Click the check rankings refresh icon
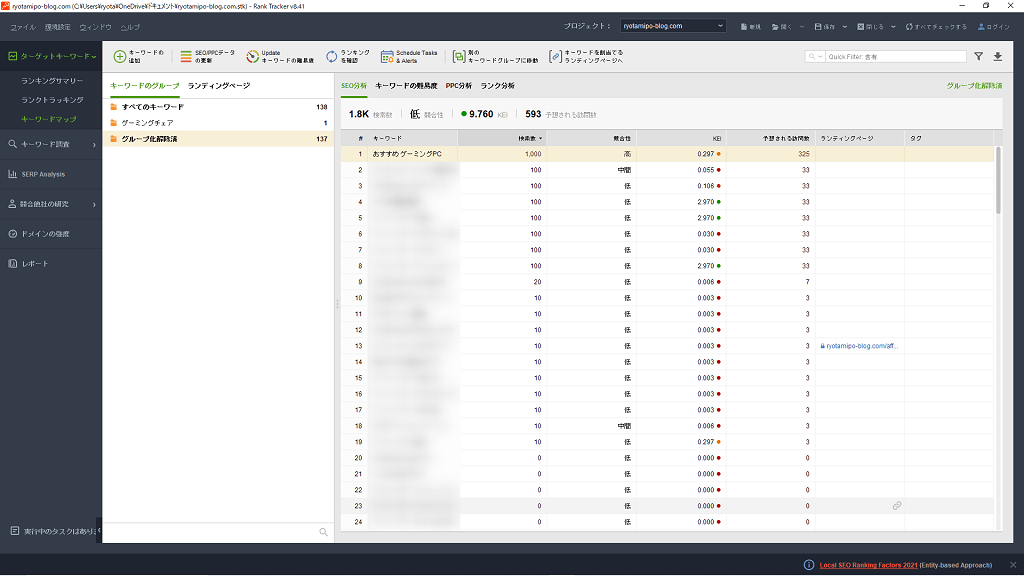1024x576 pixels. [x=331, y=57]
